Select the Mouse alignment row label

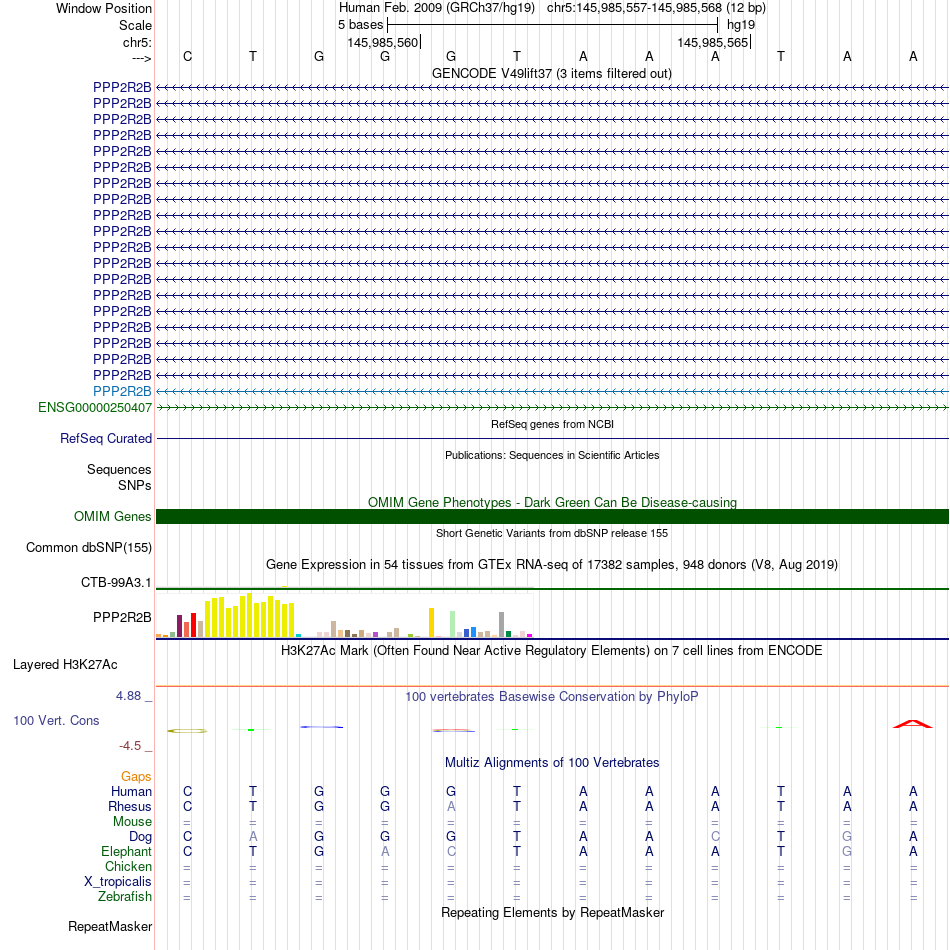[132, 822]
